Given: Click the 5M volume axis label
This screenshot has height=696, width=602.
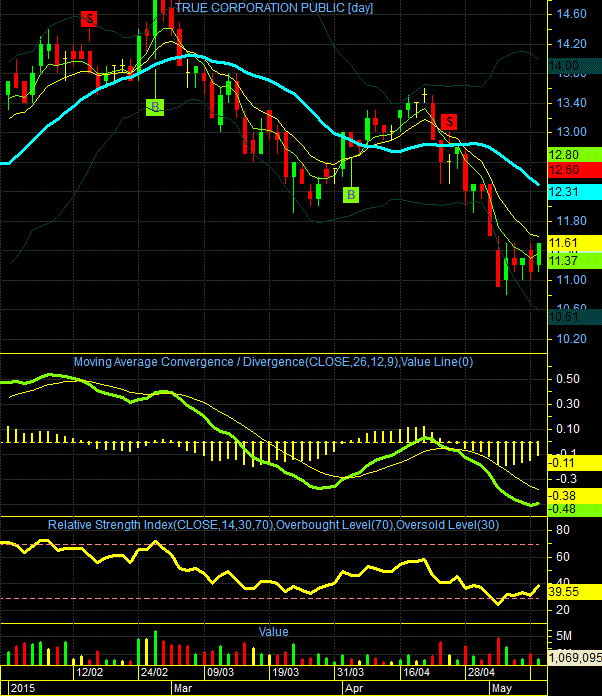Looking at the screenshot, I should tap(564, 636).
